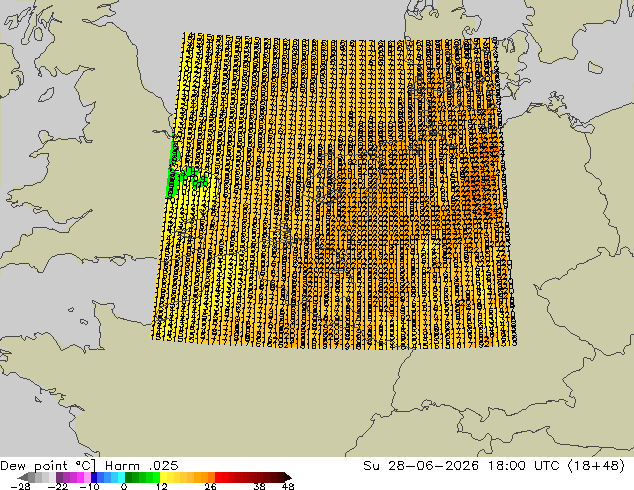Click the gray left arrow of the color scale

pyautogui.click(x=23, y=477)
